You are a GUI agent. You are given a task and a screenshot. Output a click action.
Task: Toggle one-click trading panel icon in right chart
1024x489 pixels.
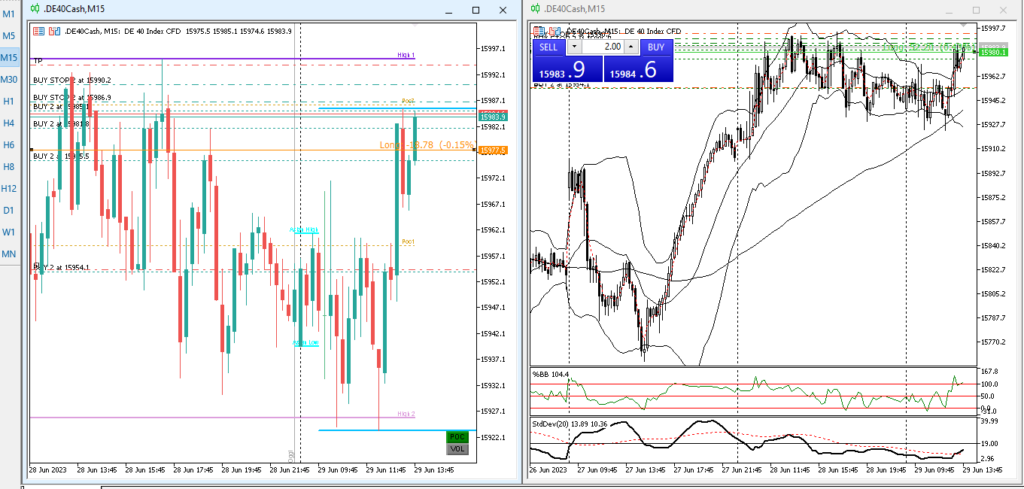coord(539,31)
